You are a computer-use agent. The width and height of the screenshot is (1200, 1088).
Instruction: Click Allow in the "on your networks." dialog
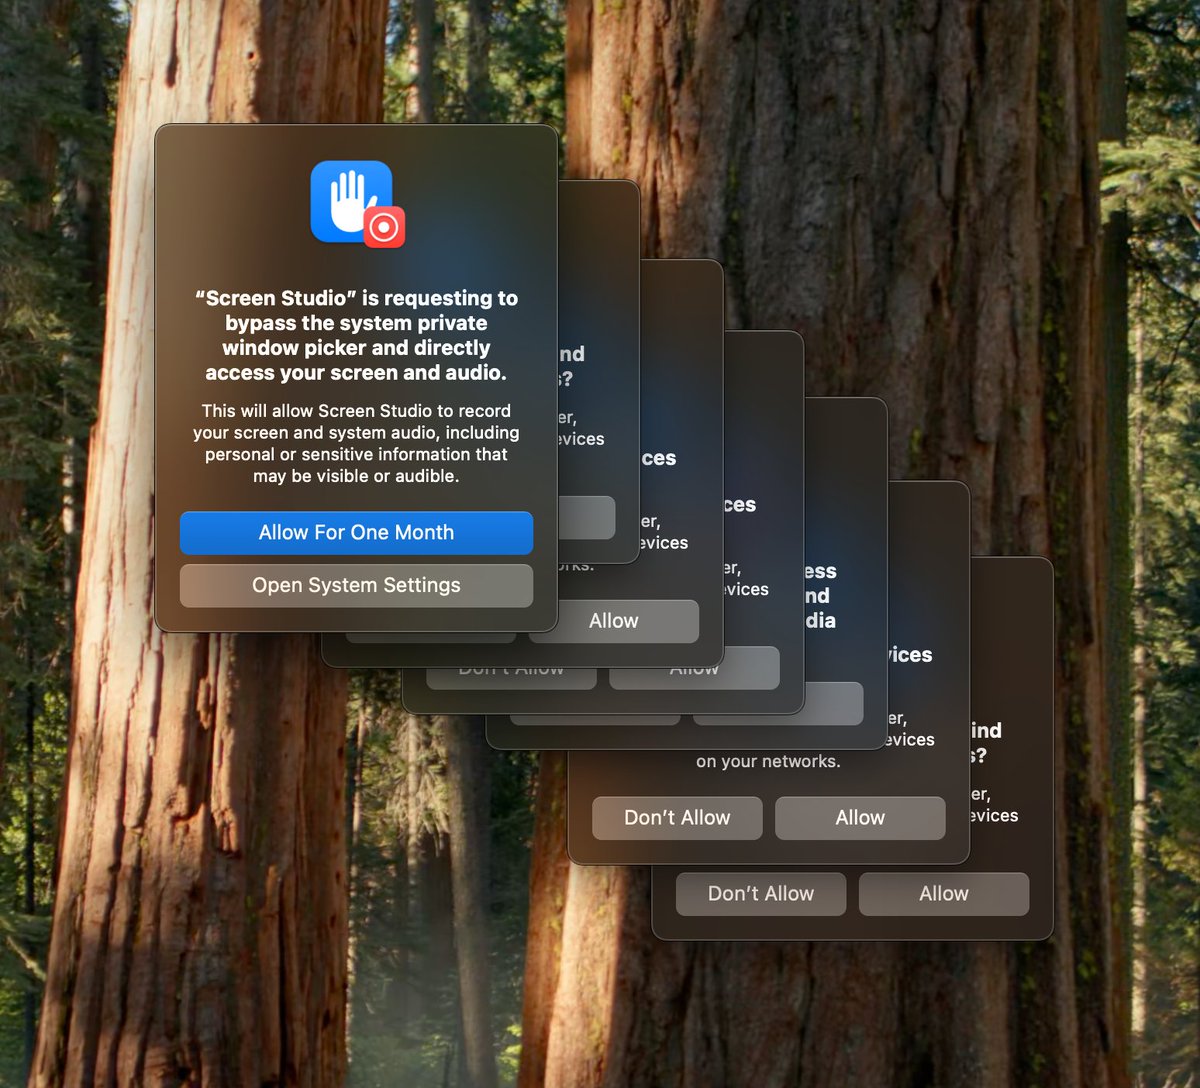[x=860, y=818]
